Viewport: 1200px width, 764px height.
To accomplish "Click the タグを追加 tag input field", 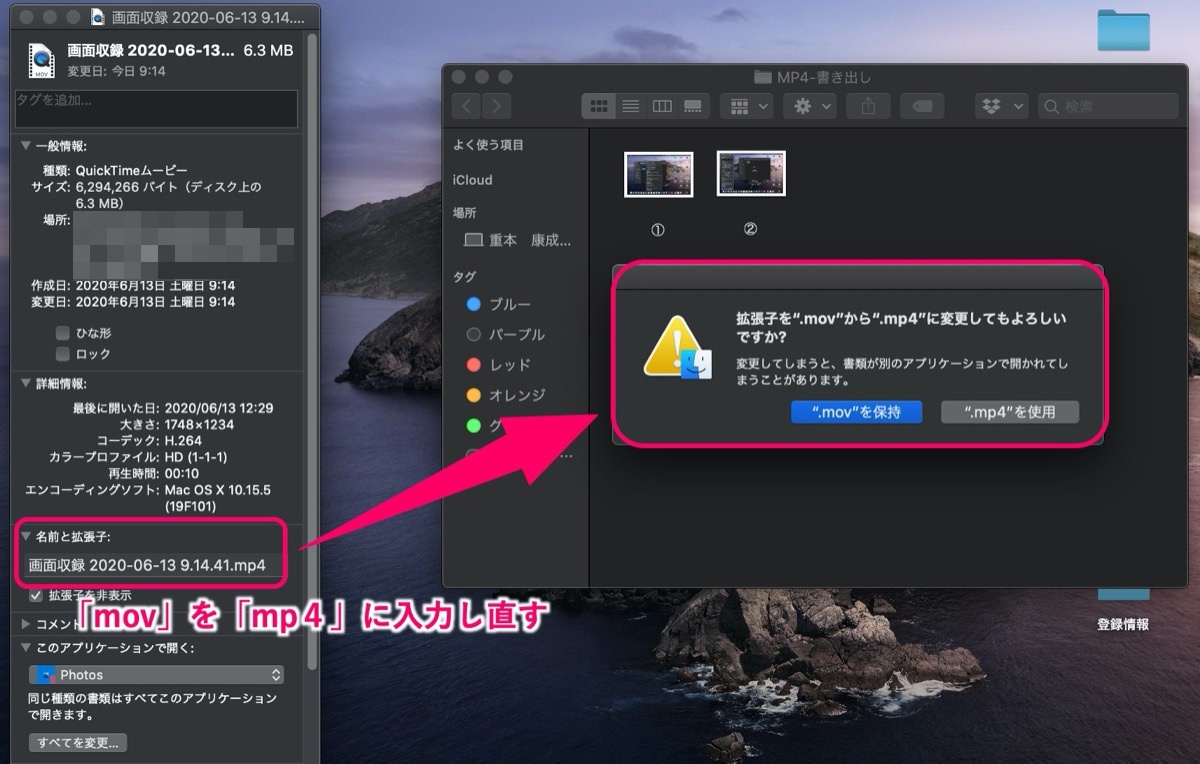I will click(x=155, y=108).
